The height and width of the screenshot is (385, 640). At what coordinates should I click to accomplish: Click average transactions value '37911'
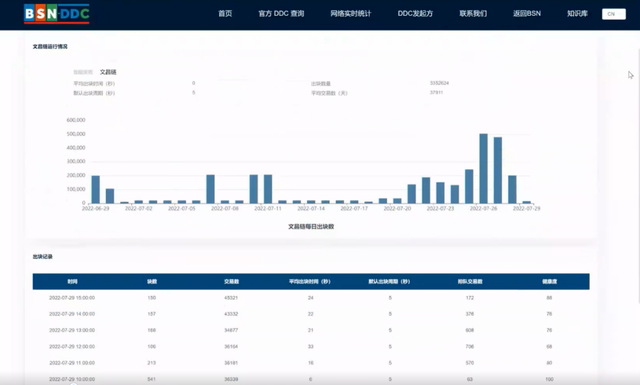pyautogui.click(x=436, y=93)
